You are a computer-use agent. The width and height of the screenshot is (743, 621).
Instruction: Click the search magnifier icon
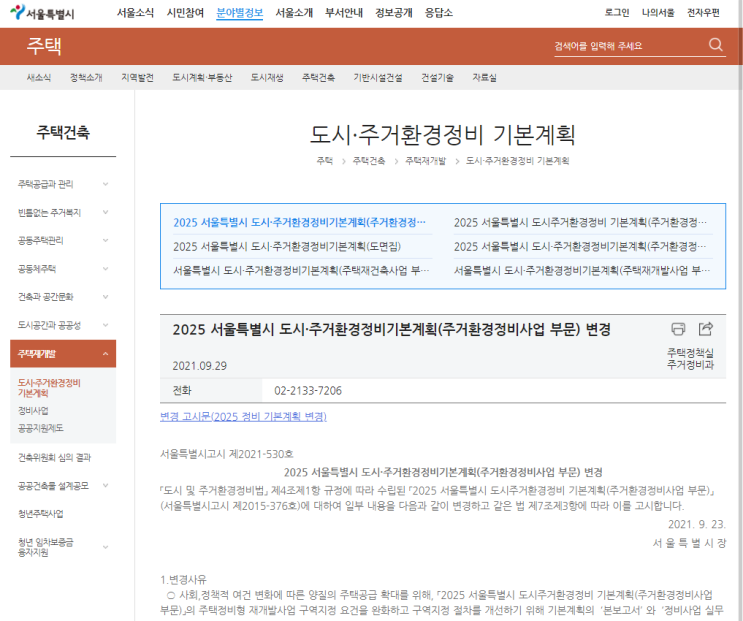point(716,45)
